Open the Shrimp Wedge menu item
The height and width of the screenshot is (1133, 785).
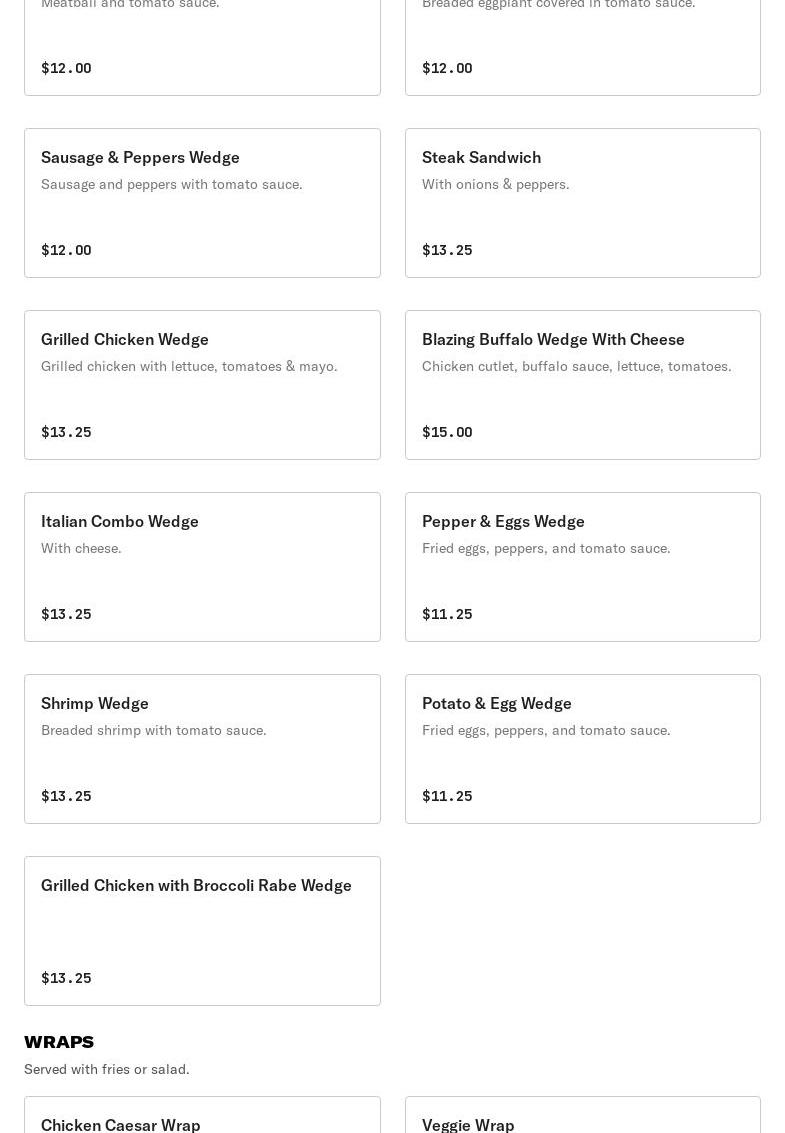click(x=95, y=703)
